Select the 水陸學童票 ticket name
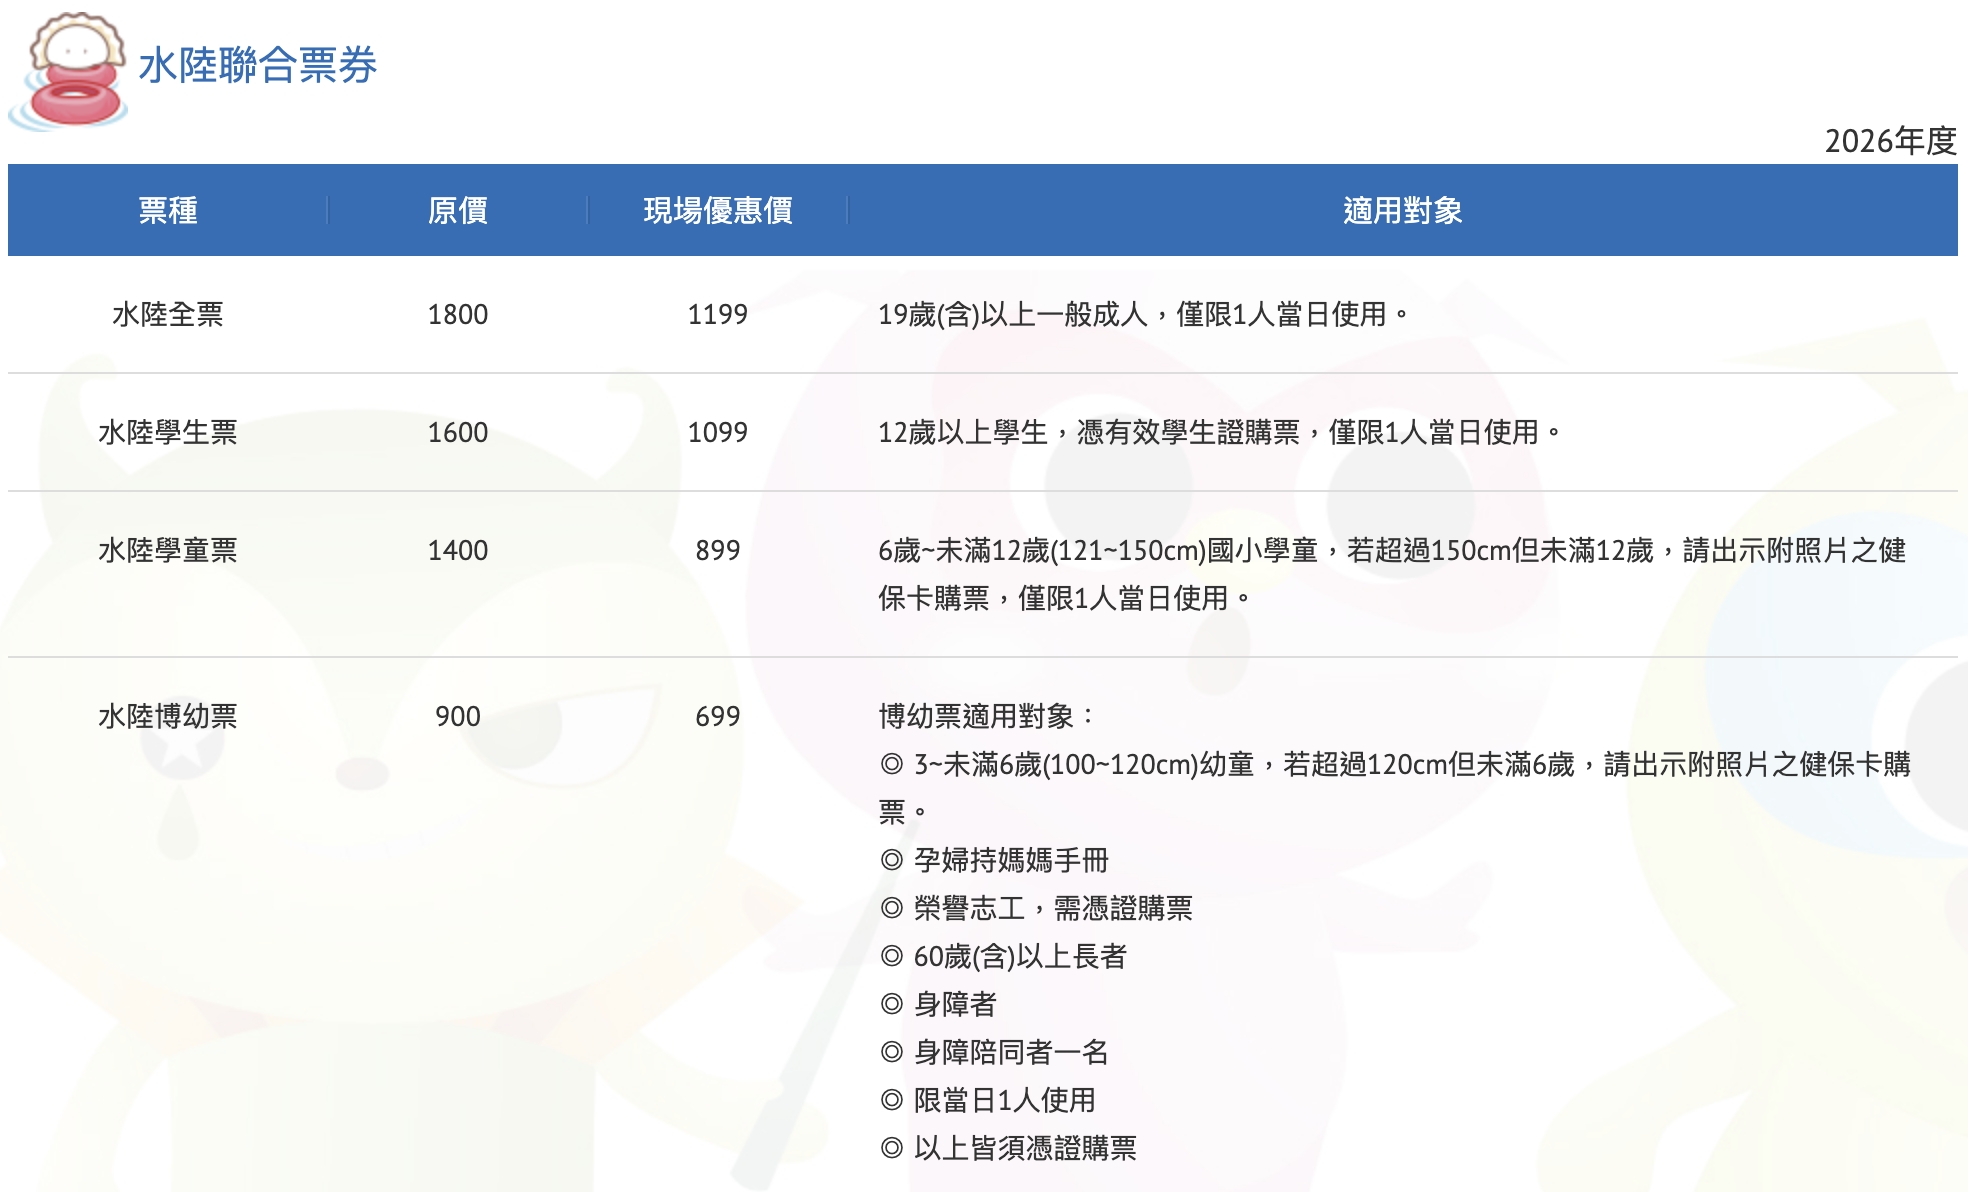Screen dimensions: 1968x1192 [x=168, y=551]
